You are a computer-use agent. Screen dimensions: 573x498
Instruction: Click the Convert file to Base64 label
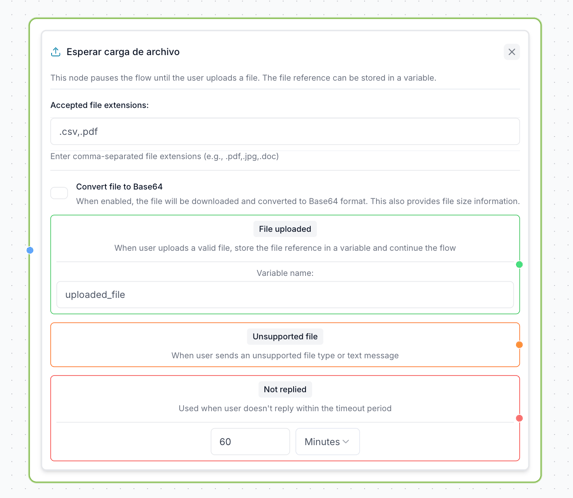119,187
